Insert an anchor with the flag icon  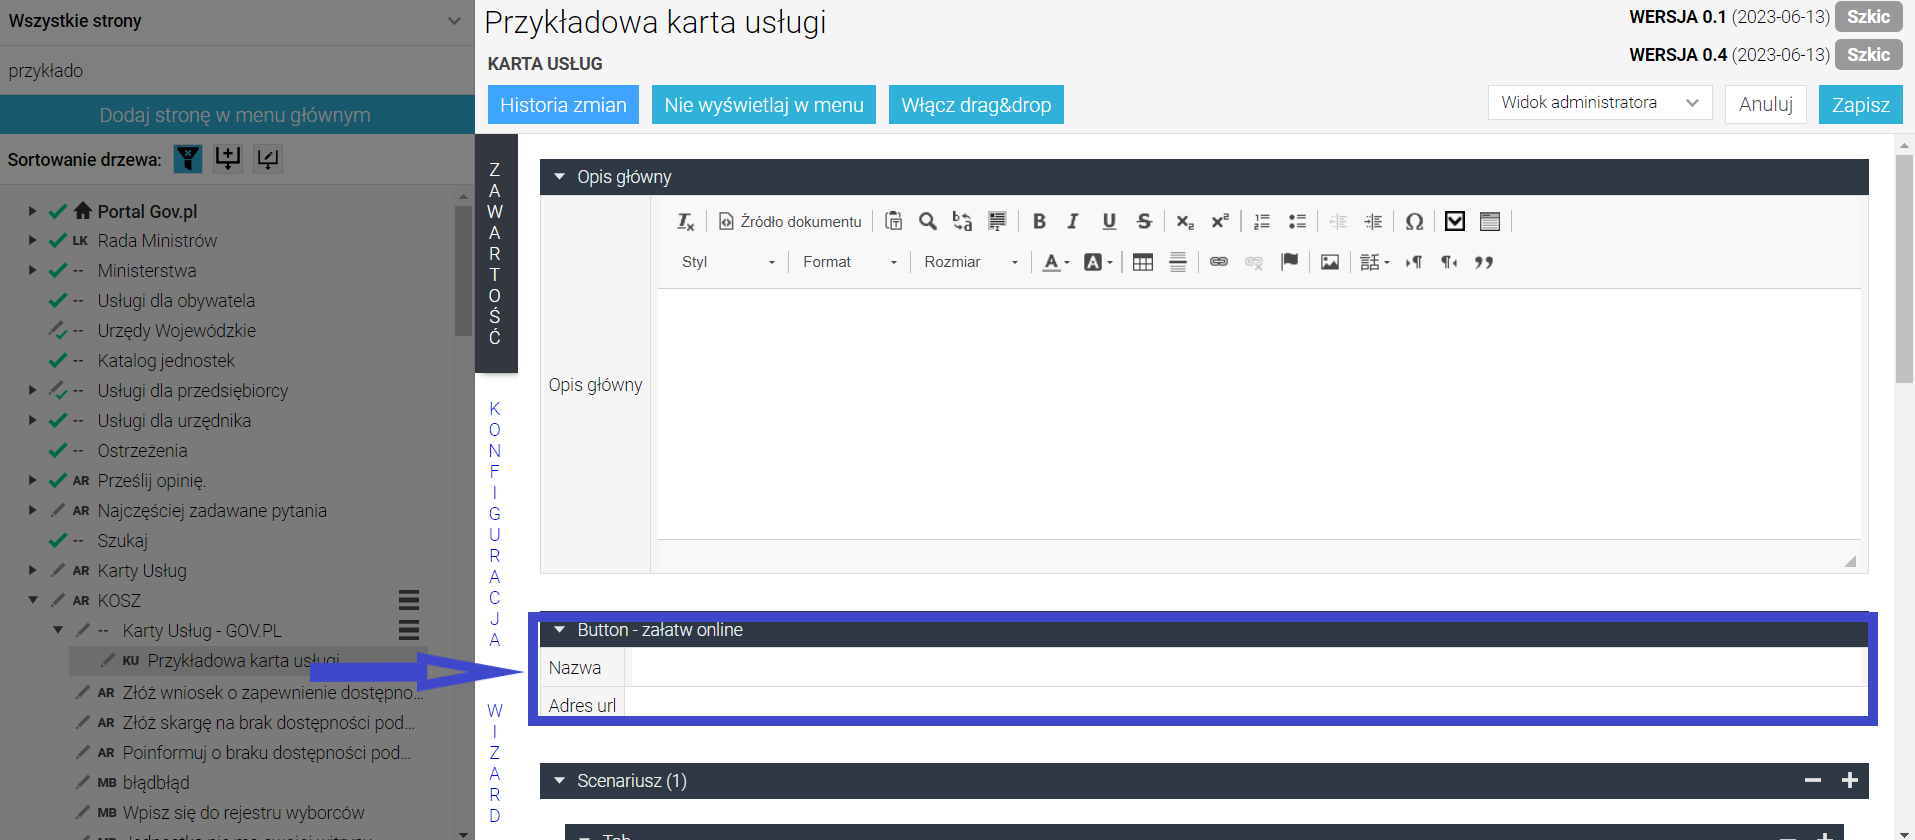[1290, 262]
